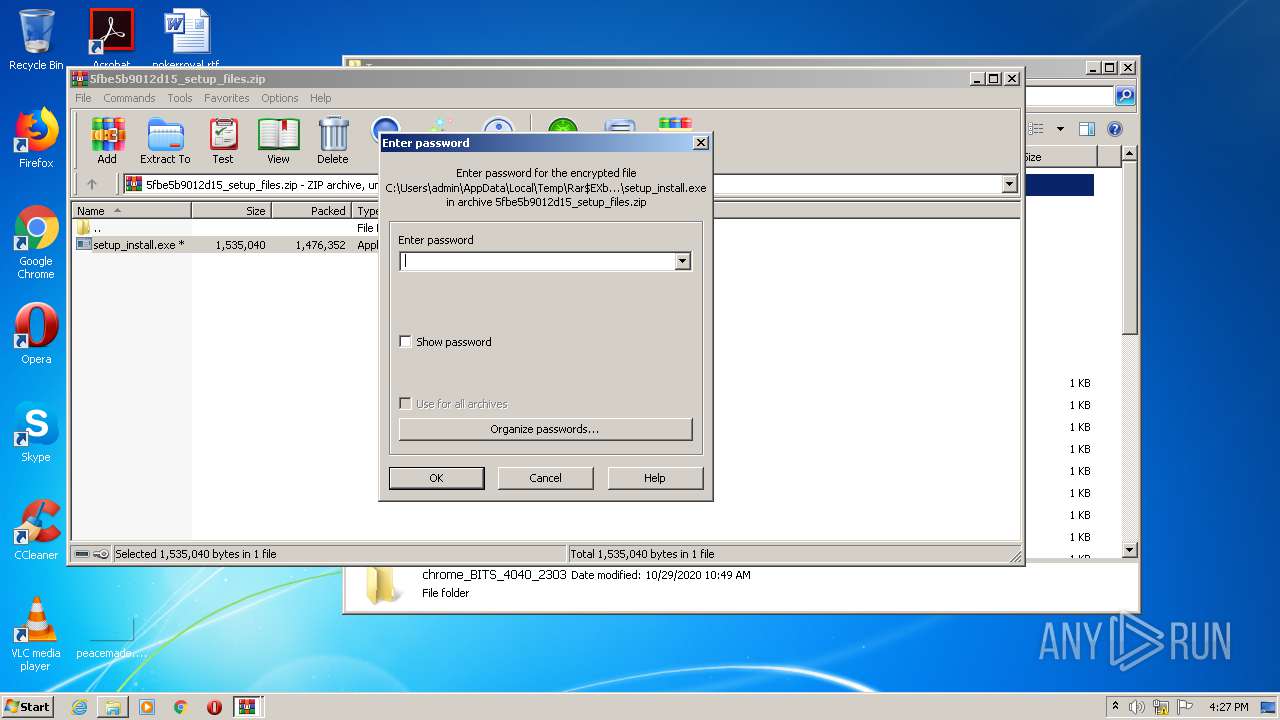This screenshot has width=1280, height=720.
Task: Toggle the preview pane in the Explorer window
Action: tap(1087, 129)
